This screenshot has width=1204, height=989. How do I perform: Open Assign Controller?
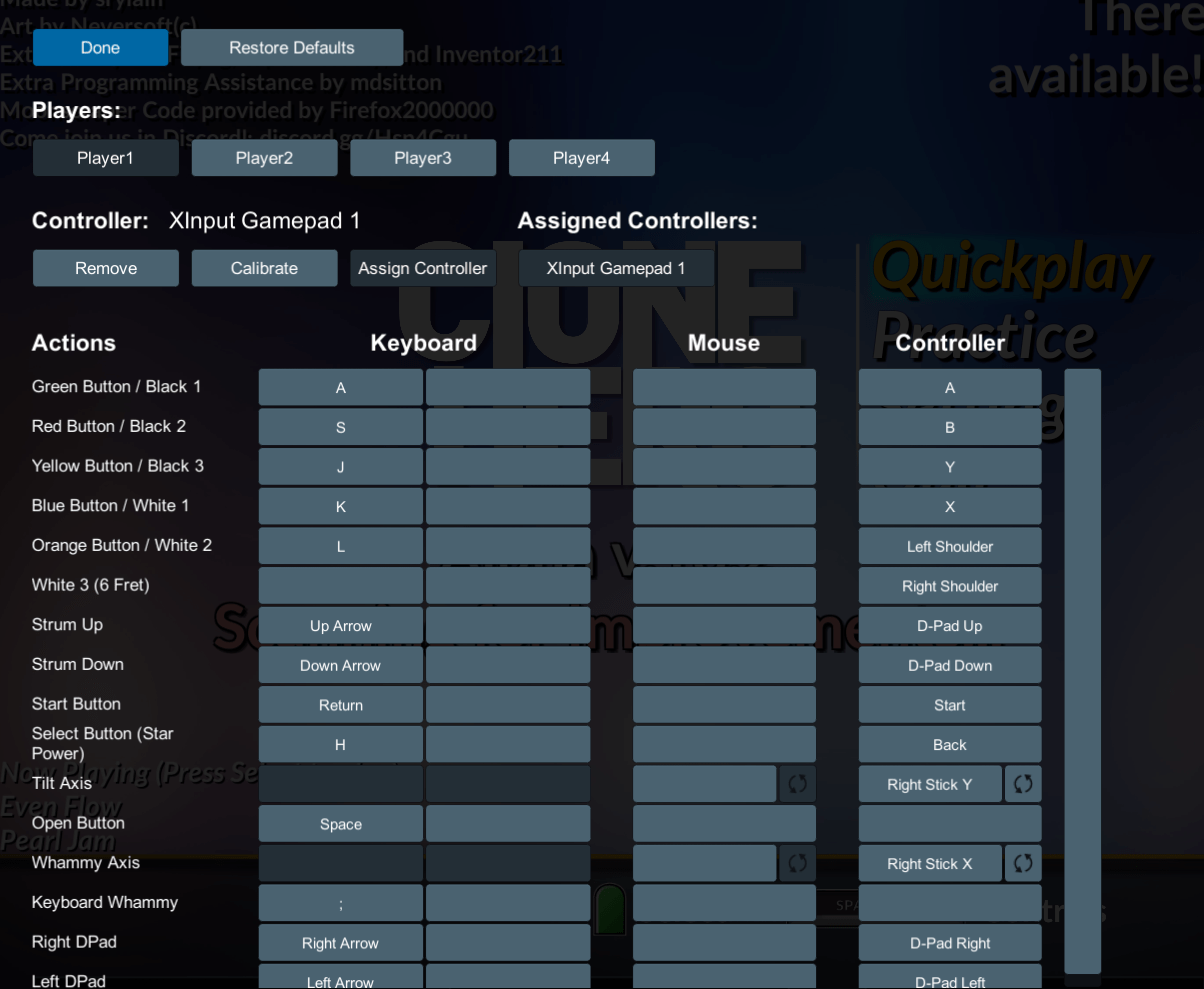[423, 268]
